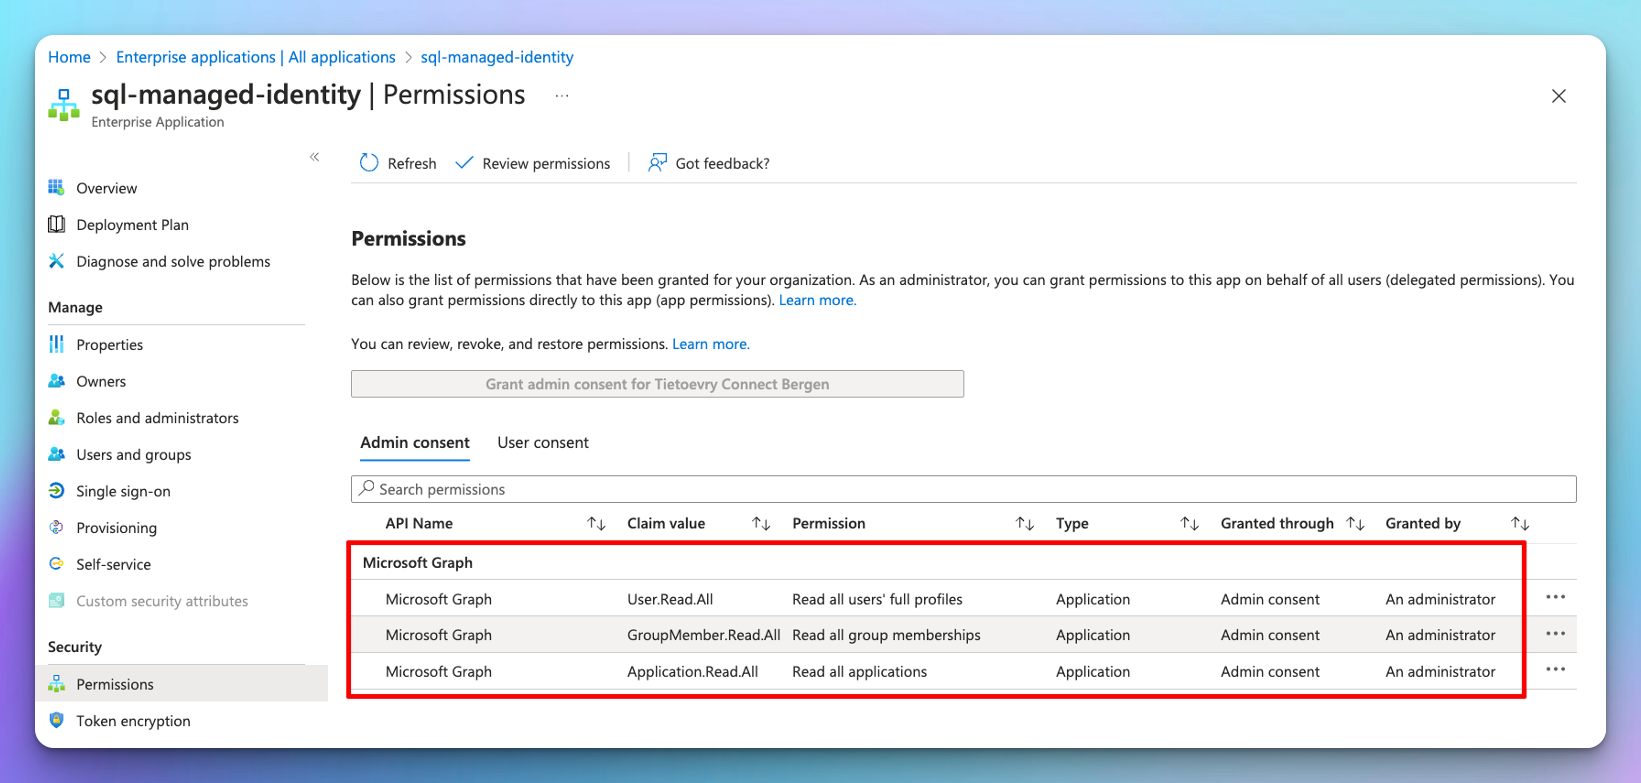Open Provisioning in the sidebar
Image resolution: width=1641 pixels, height=783 pixels.
click(x=117, y=528)
